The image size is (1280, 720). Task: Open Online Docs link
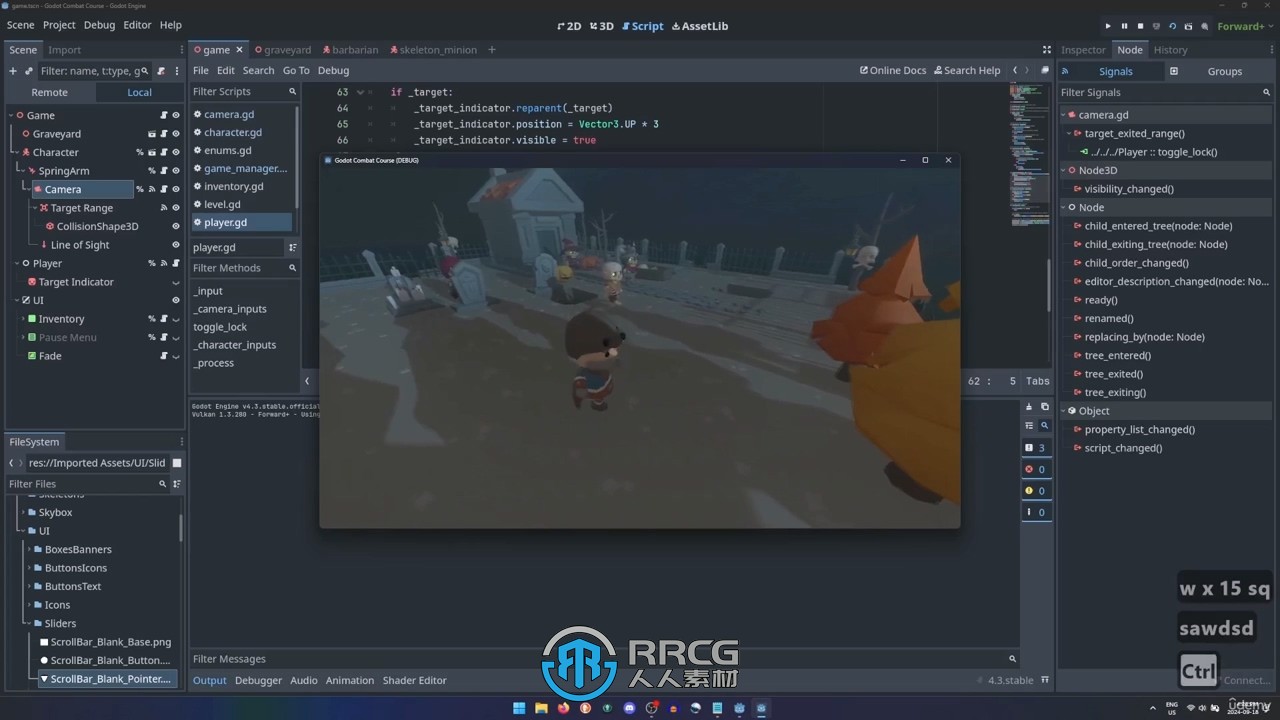[x=893, y=70]
